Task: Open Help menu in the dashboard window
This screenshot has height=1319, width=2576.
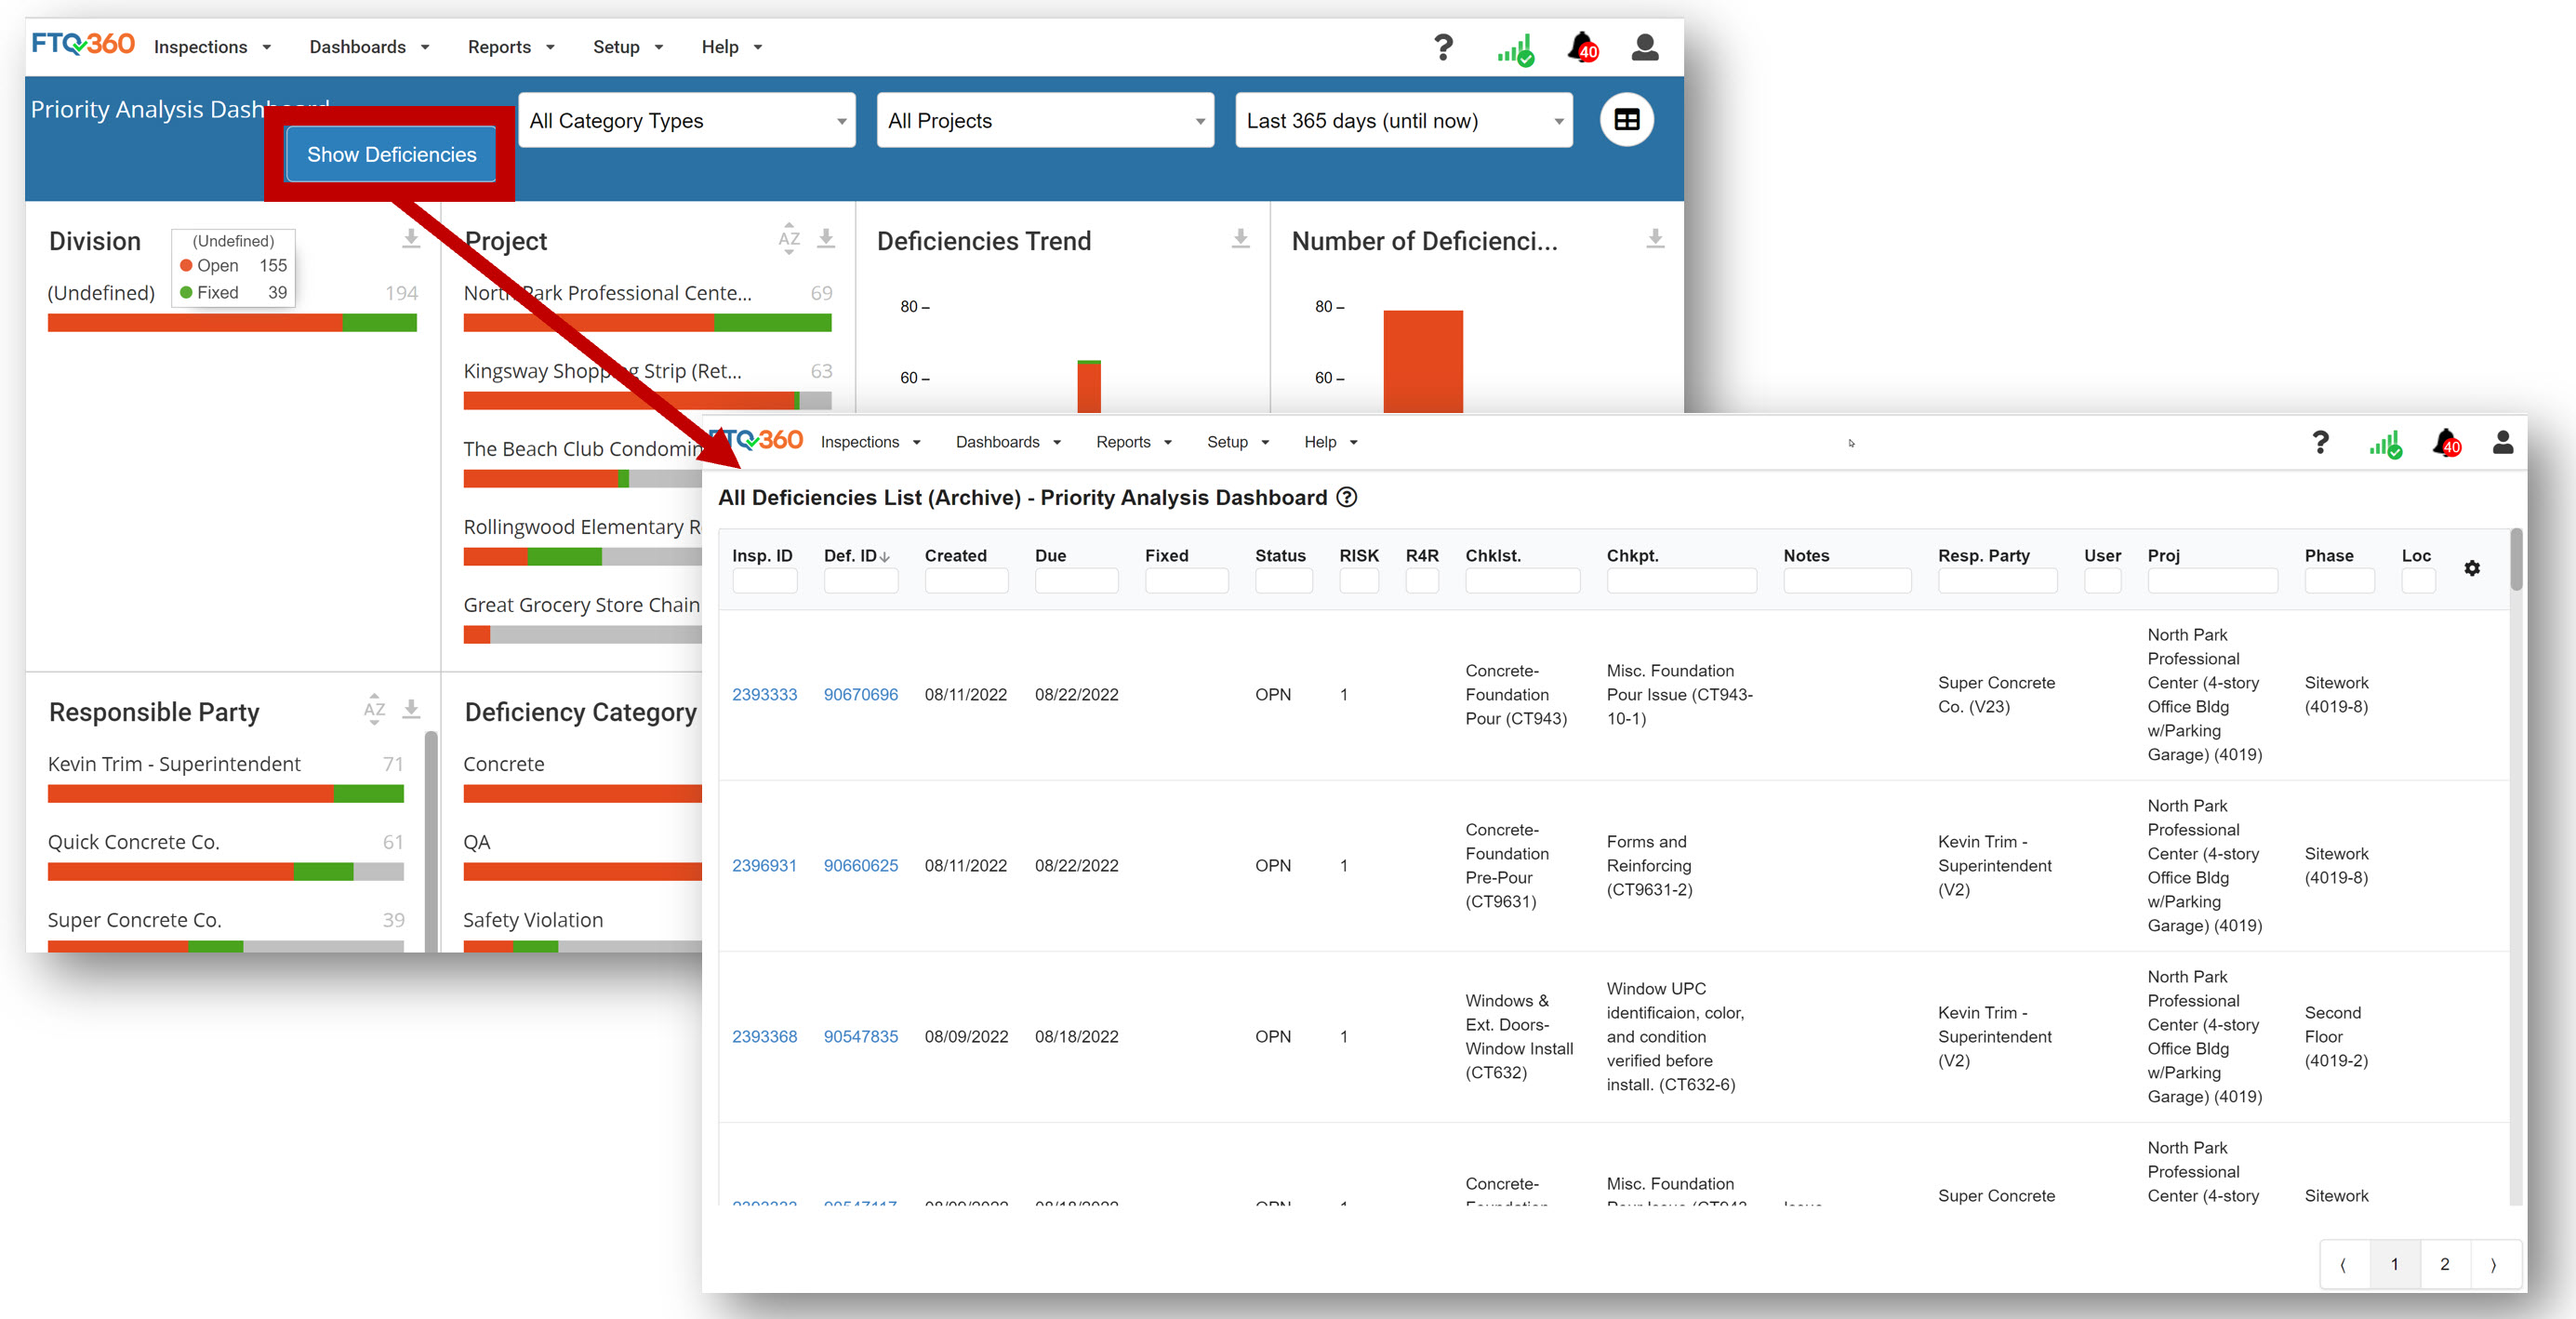Action: coord(732,47)
